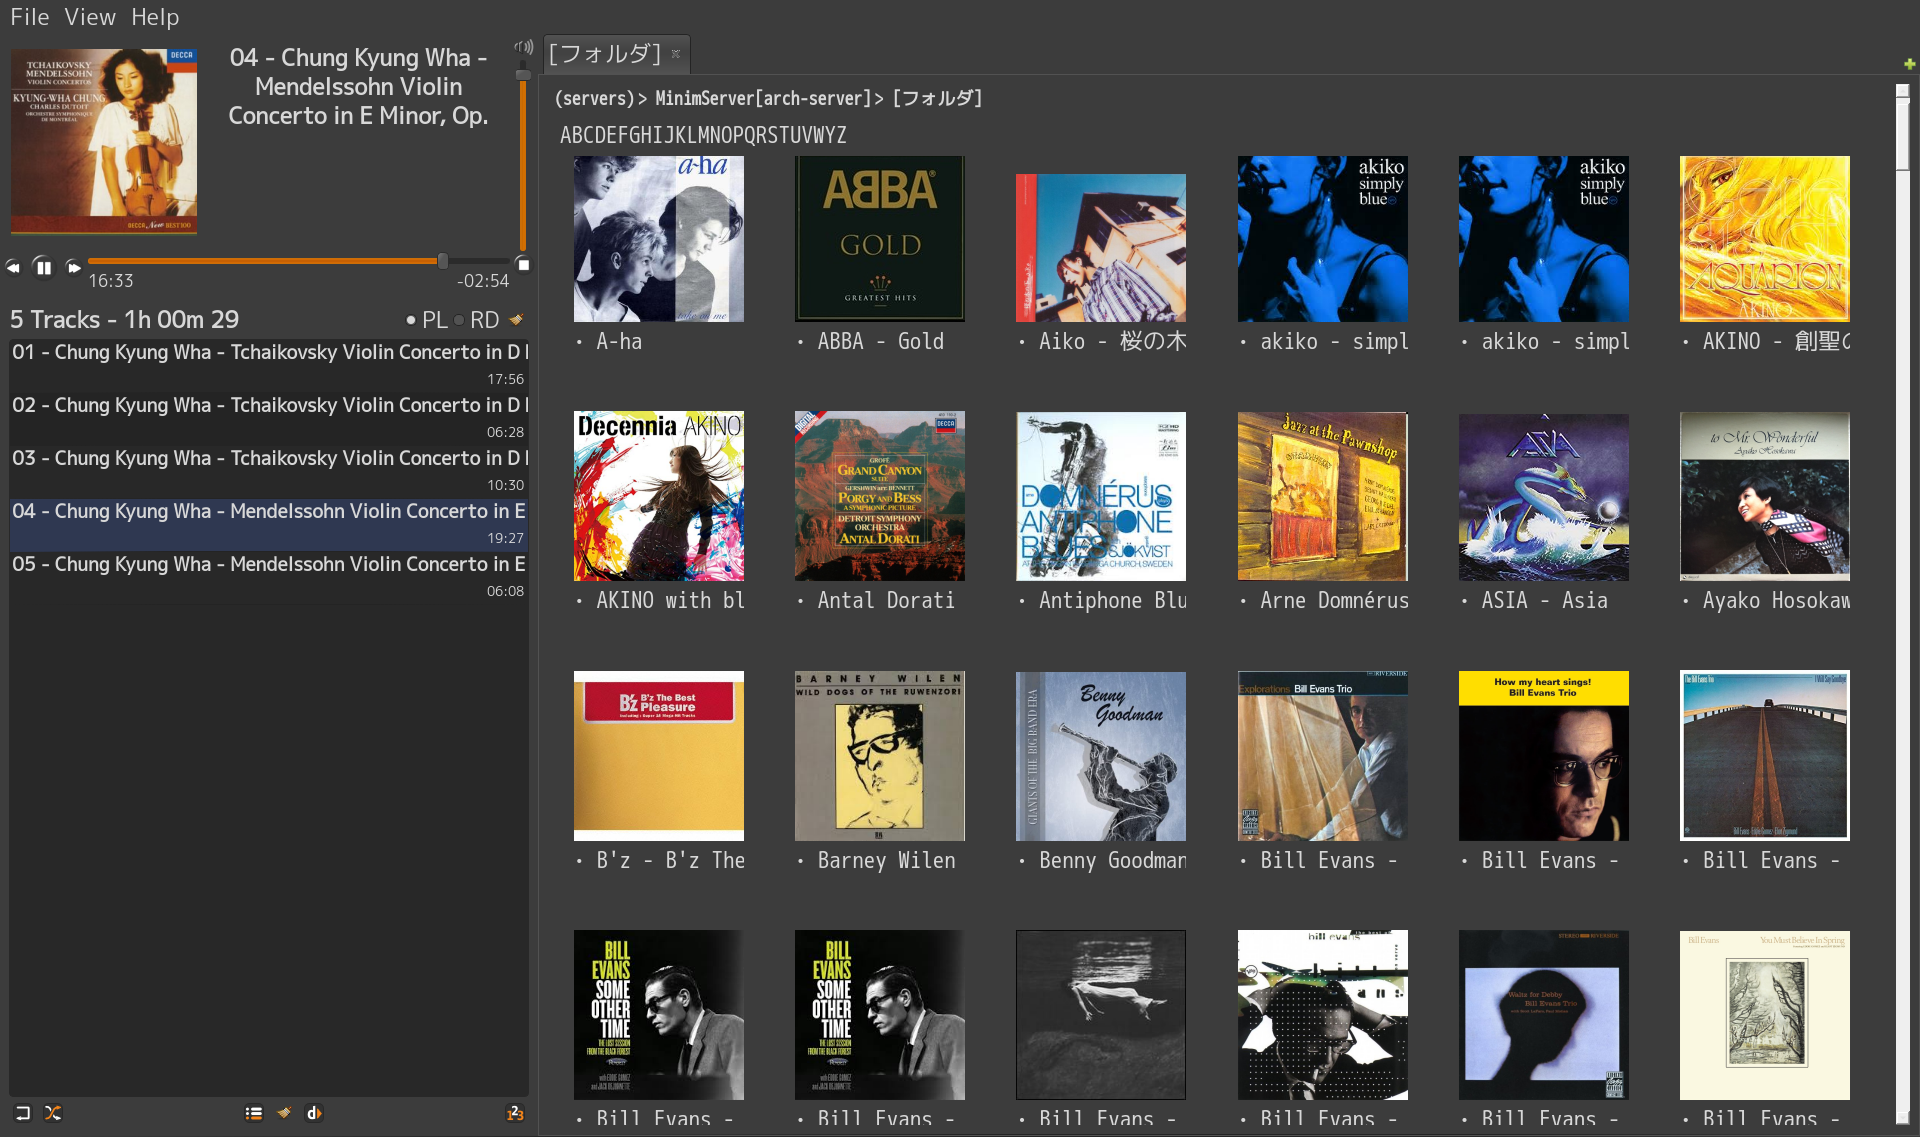
Task: Pause the current playback
Action: pos(43,267)
